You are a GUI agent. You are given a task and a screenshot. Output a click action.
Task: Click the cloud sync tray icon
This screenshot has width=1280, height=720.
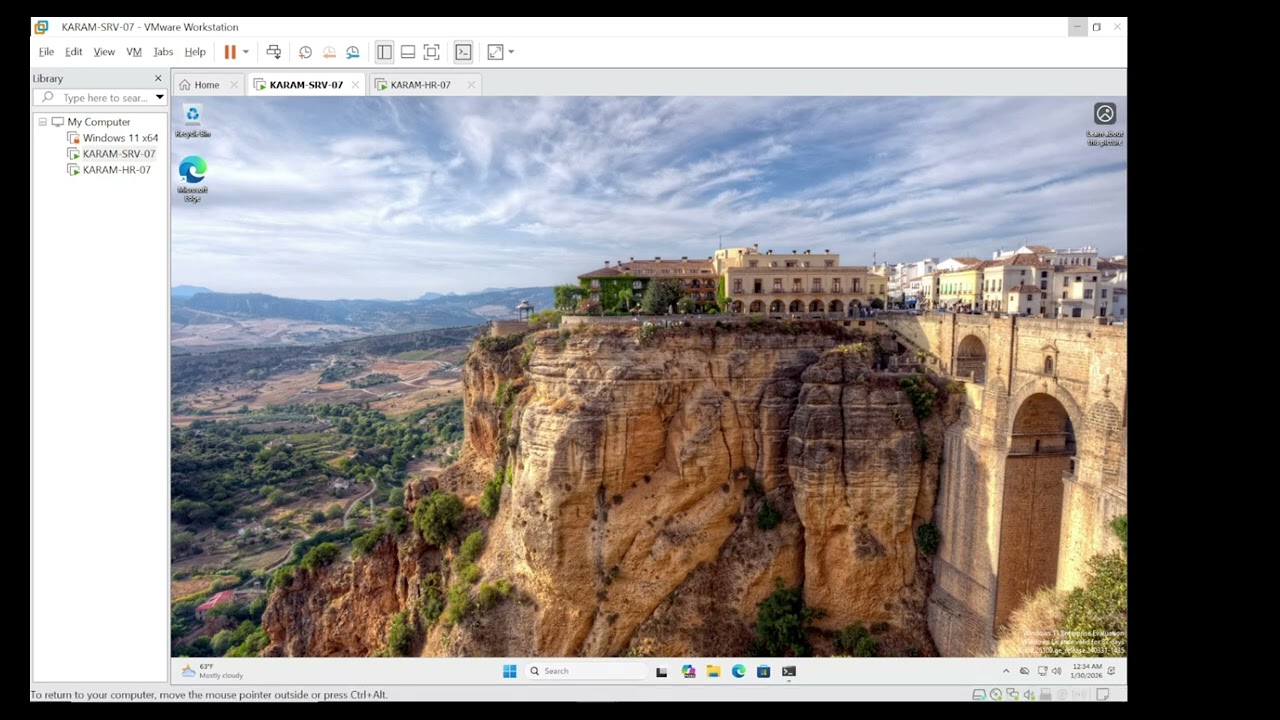click(1024, 671)
